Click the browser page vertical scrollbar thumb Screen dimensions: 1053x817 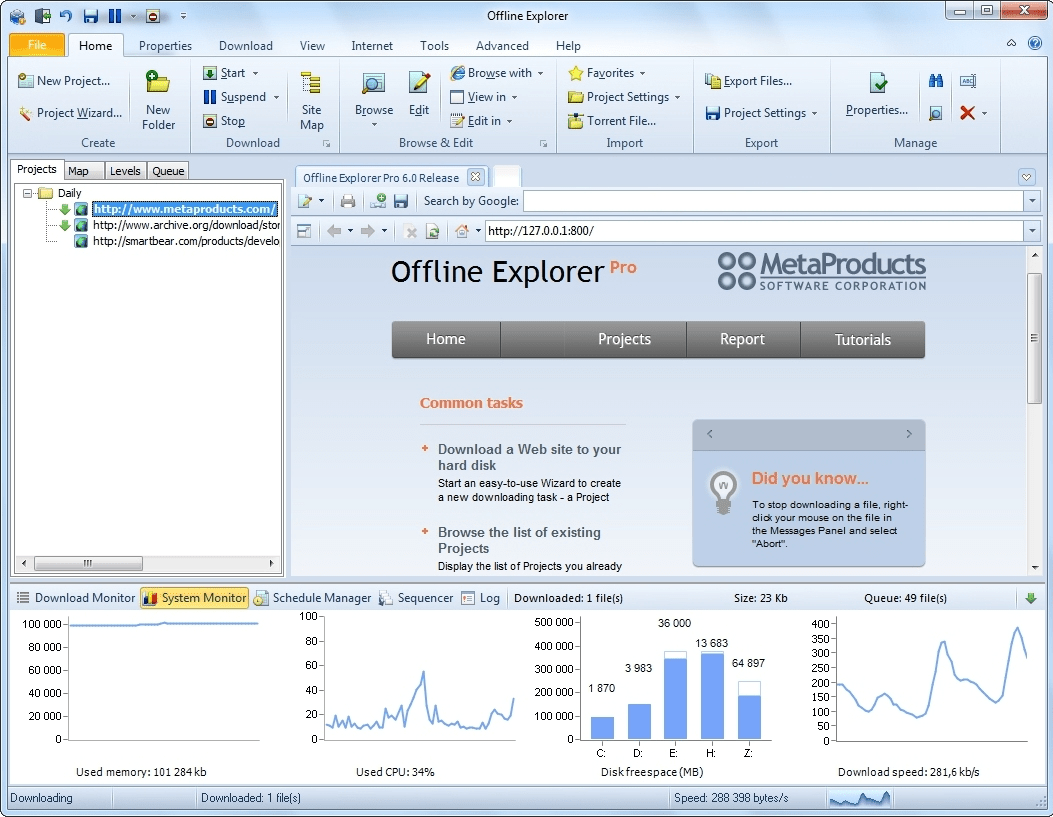tap(1034, 338)
